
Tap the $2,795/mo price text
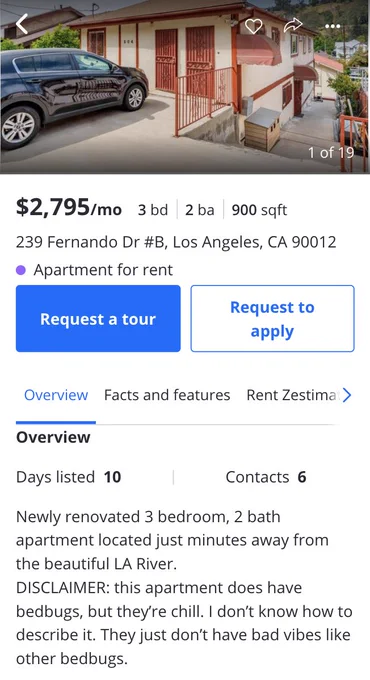69,207
